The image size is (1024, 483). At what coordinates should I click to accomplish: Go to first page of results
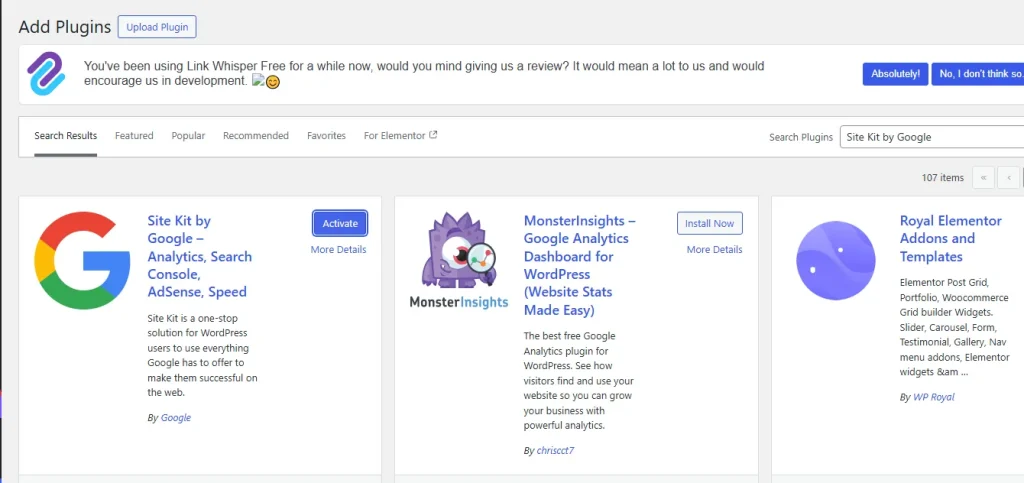(984, 178)
